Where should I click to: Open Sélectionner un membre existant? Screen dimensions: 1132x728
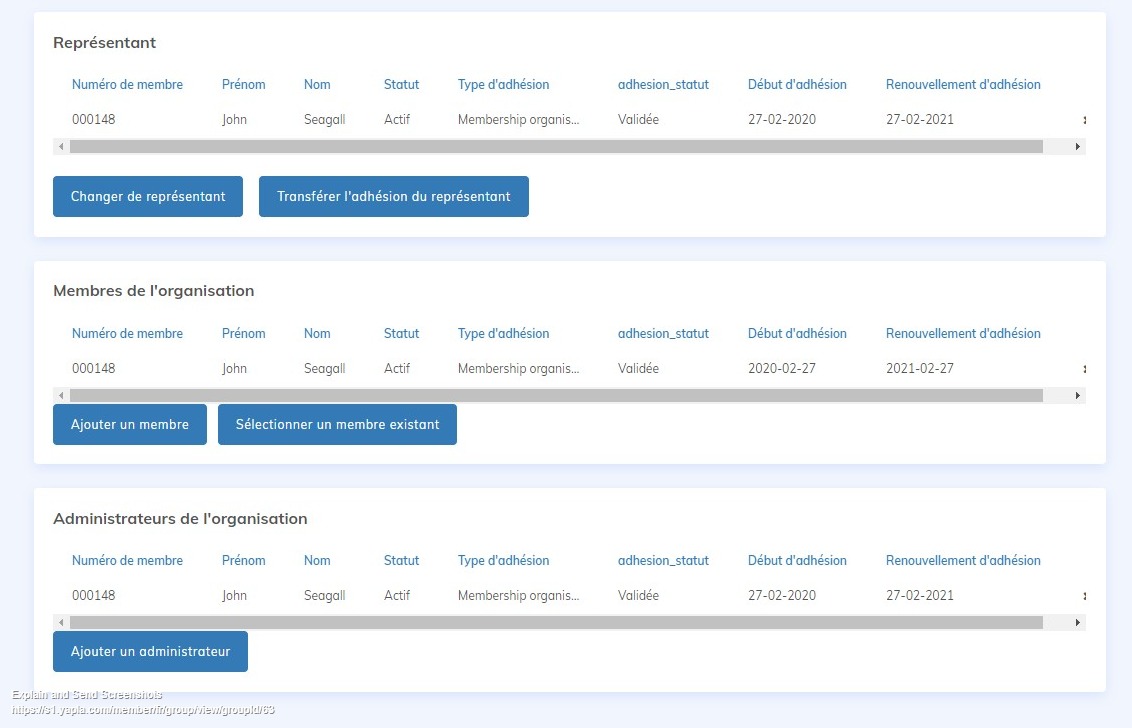tap(337, 425)
